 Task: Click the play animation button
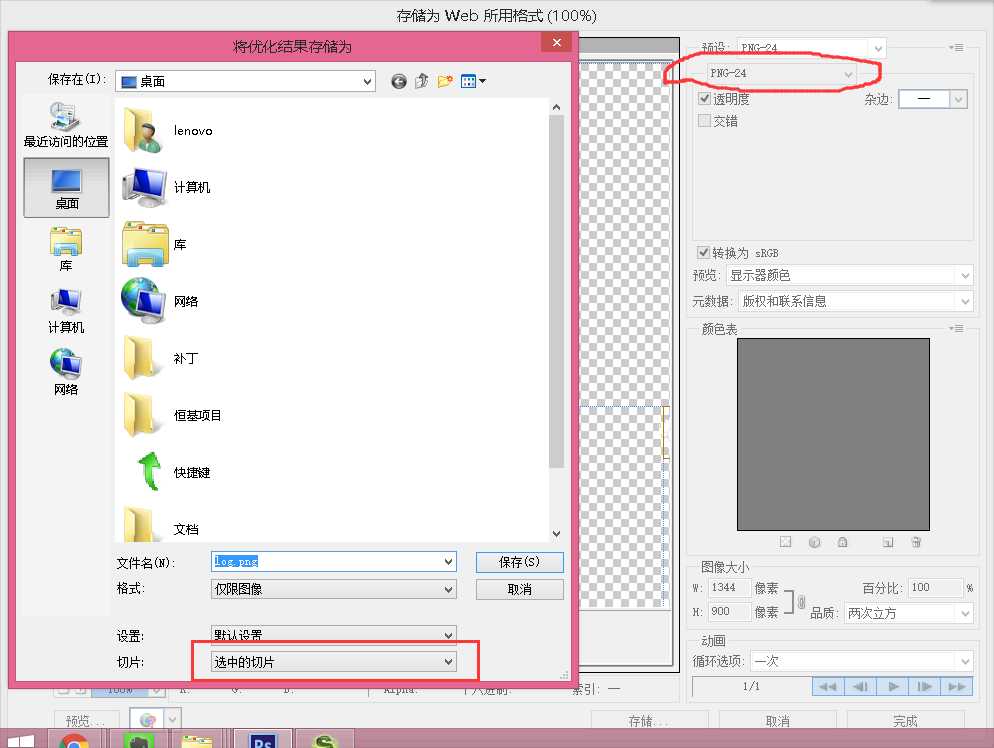click(893, 687)
